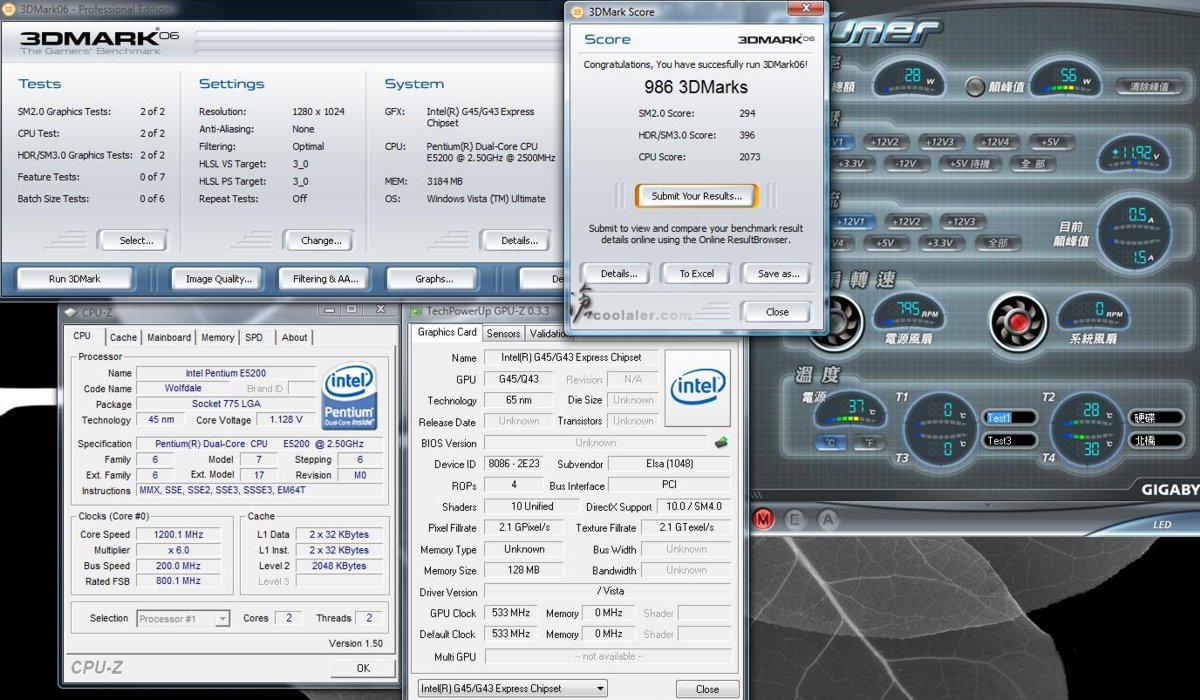Export the score with To Excel
The height and width of the screenshot is (700, 1200).
(x=697, y=274)
